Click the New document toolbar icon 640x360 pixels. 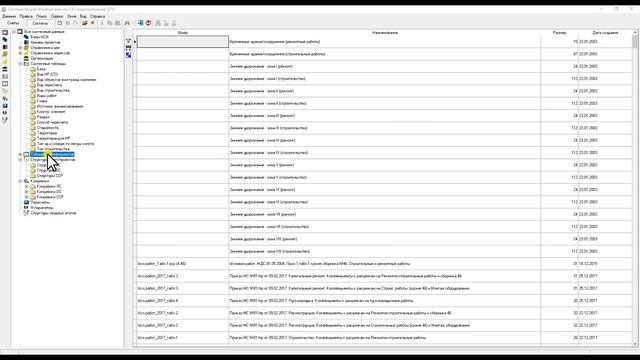click(x=60, y=23)
